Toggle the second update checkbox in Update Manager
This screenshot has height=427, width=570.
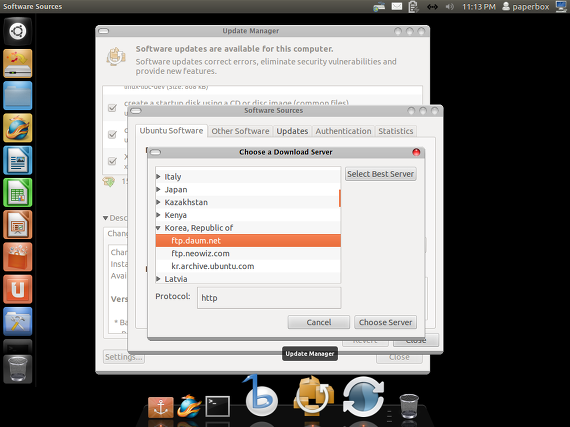pos(112,134)
